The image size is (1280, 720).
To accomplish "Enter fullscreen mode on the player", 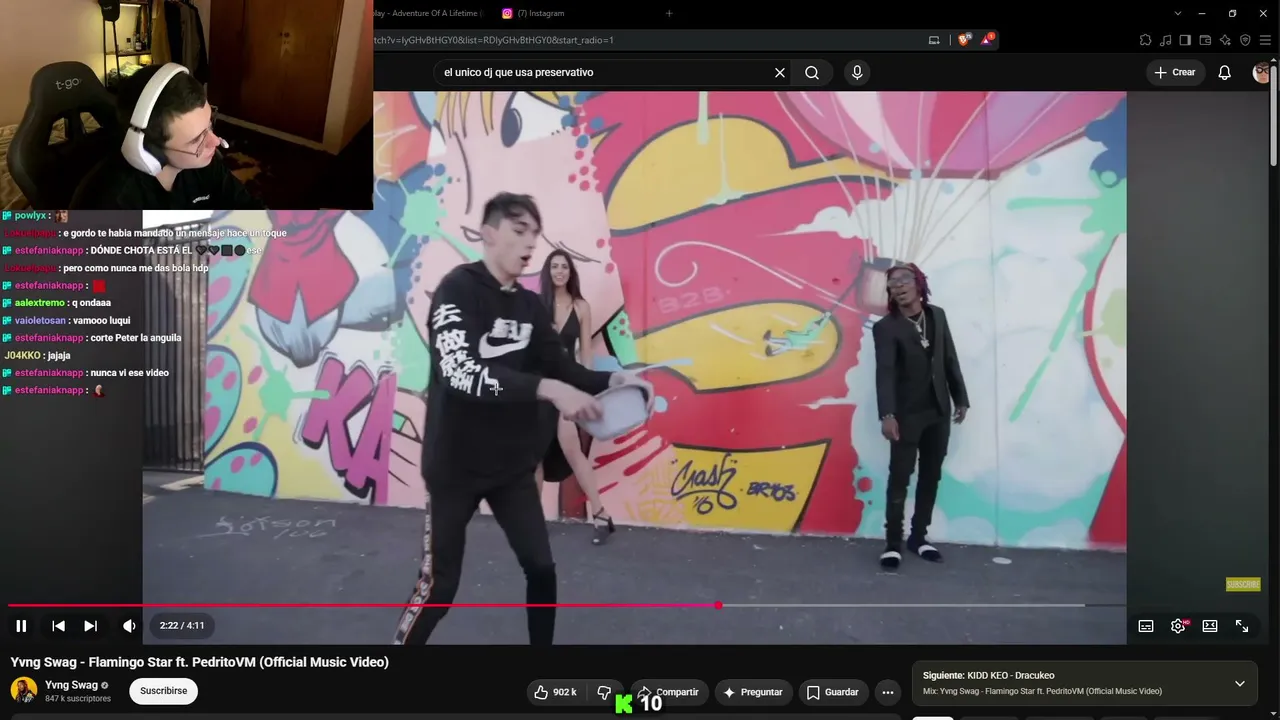I will click(1242, 626).
